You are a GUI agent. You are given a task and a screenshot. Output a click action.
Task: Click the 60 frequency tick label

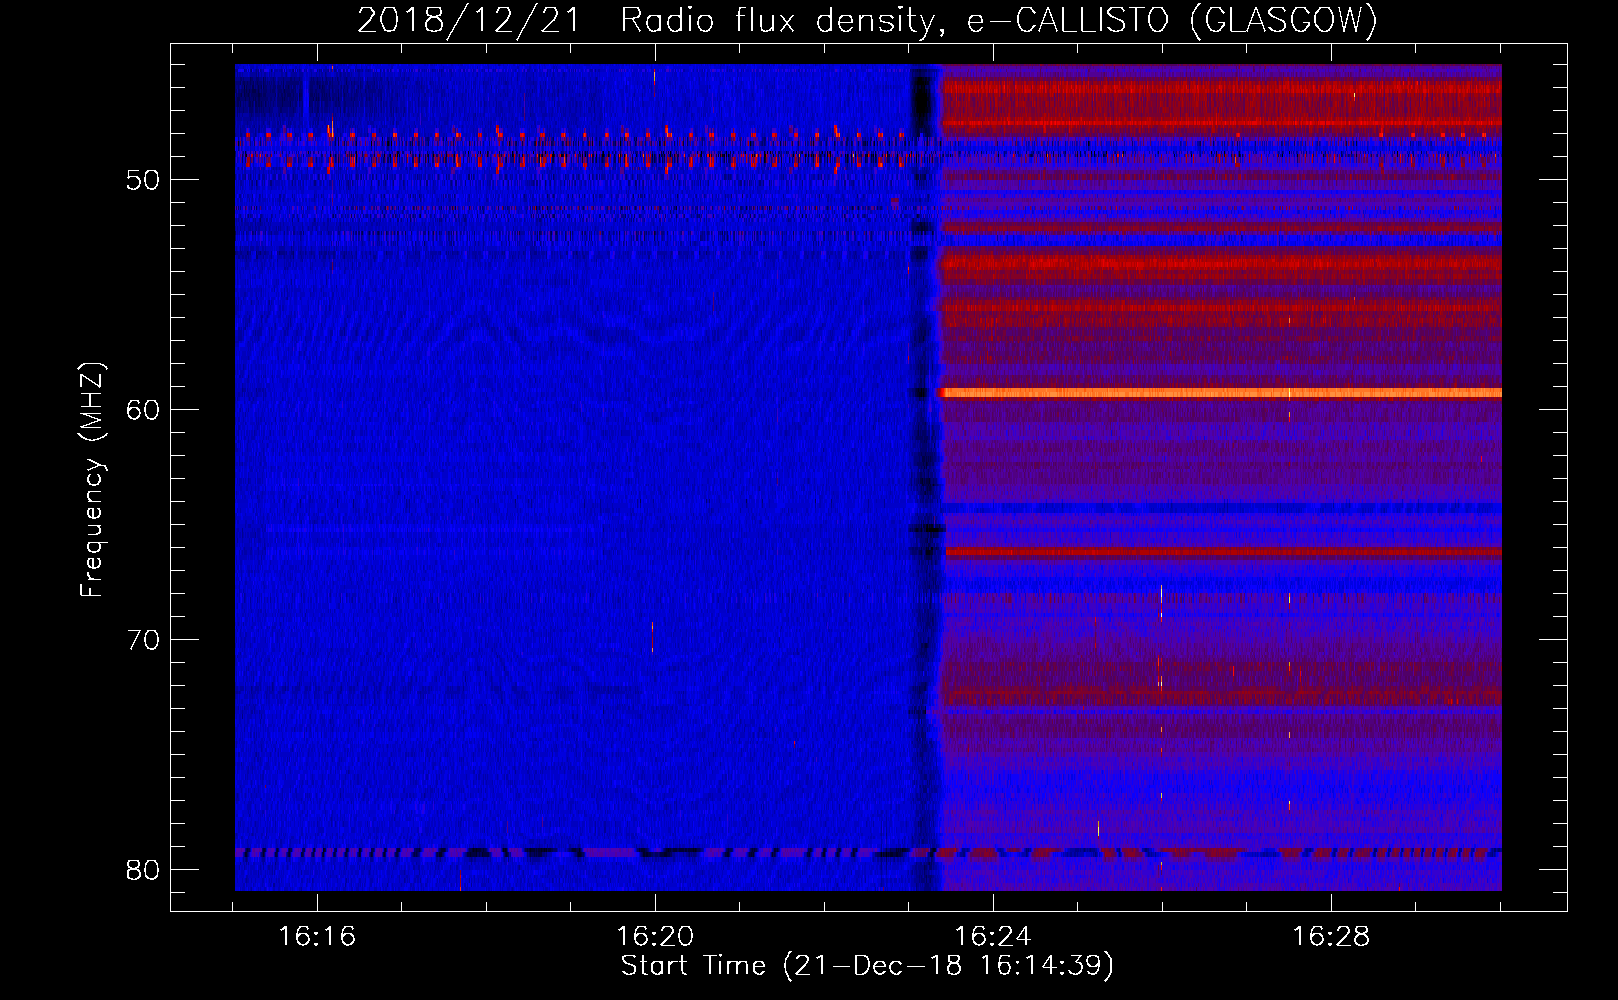(143, 410)
